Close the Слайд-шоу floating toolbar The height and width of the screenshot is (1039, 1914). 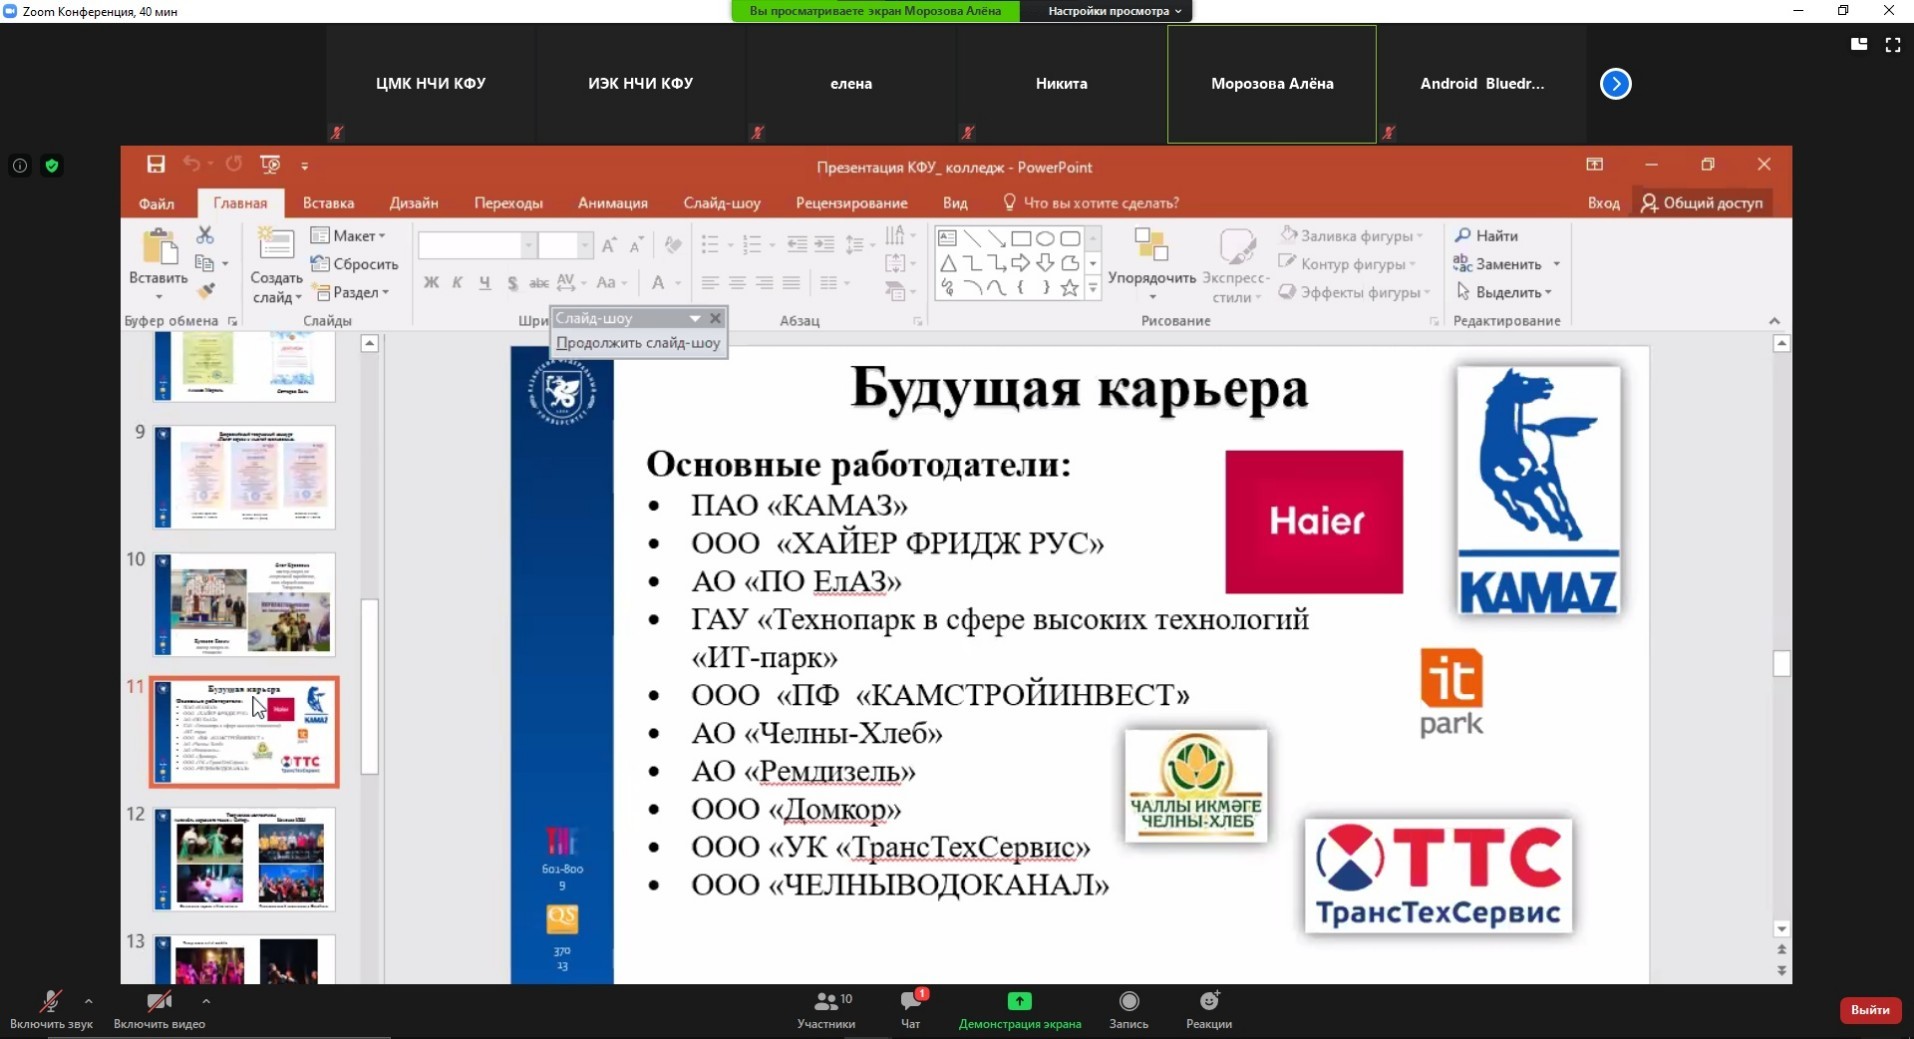coord(715,318)
